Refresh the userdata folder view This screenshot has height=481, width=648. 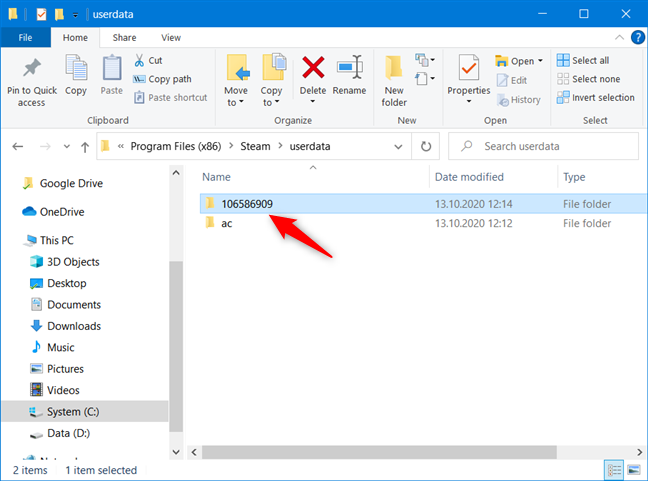coord(427,146)
